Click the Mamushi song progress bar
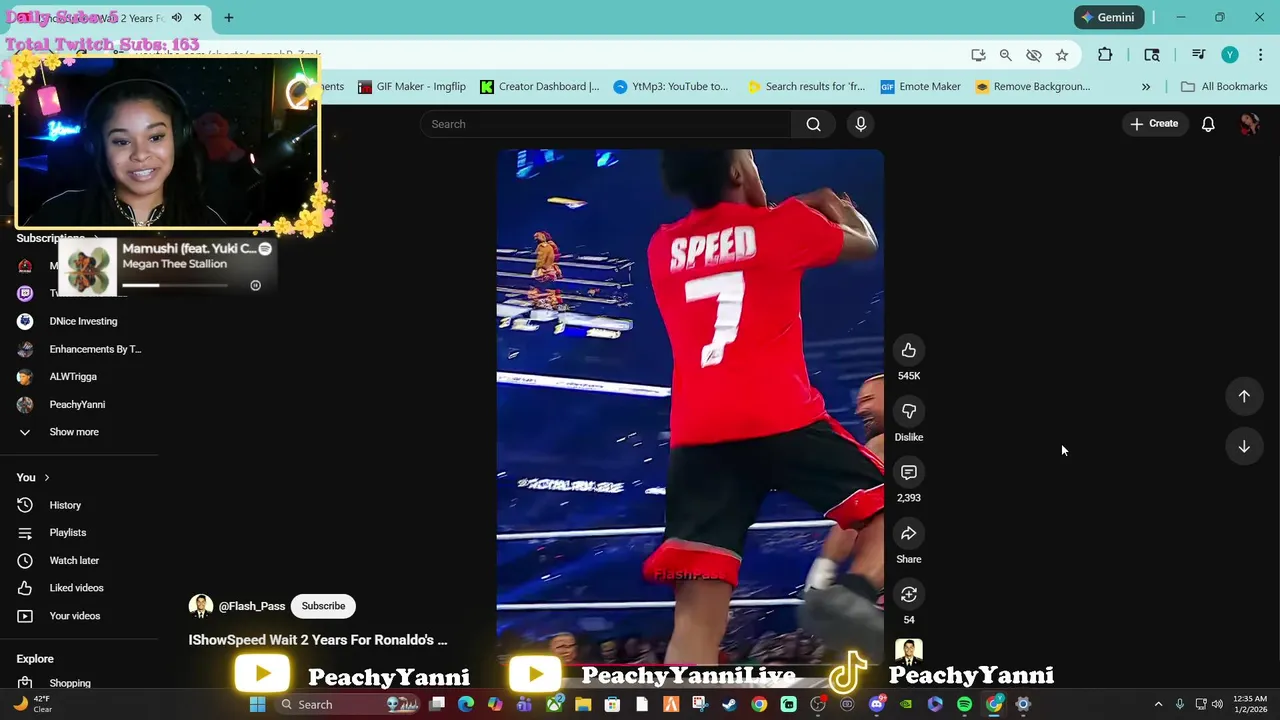Image resolution: width=1280 pixels, height=720 pixels. tap(175, 285)
